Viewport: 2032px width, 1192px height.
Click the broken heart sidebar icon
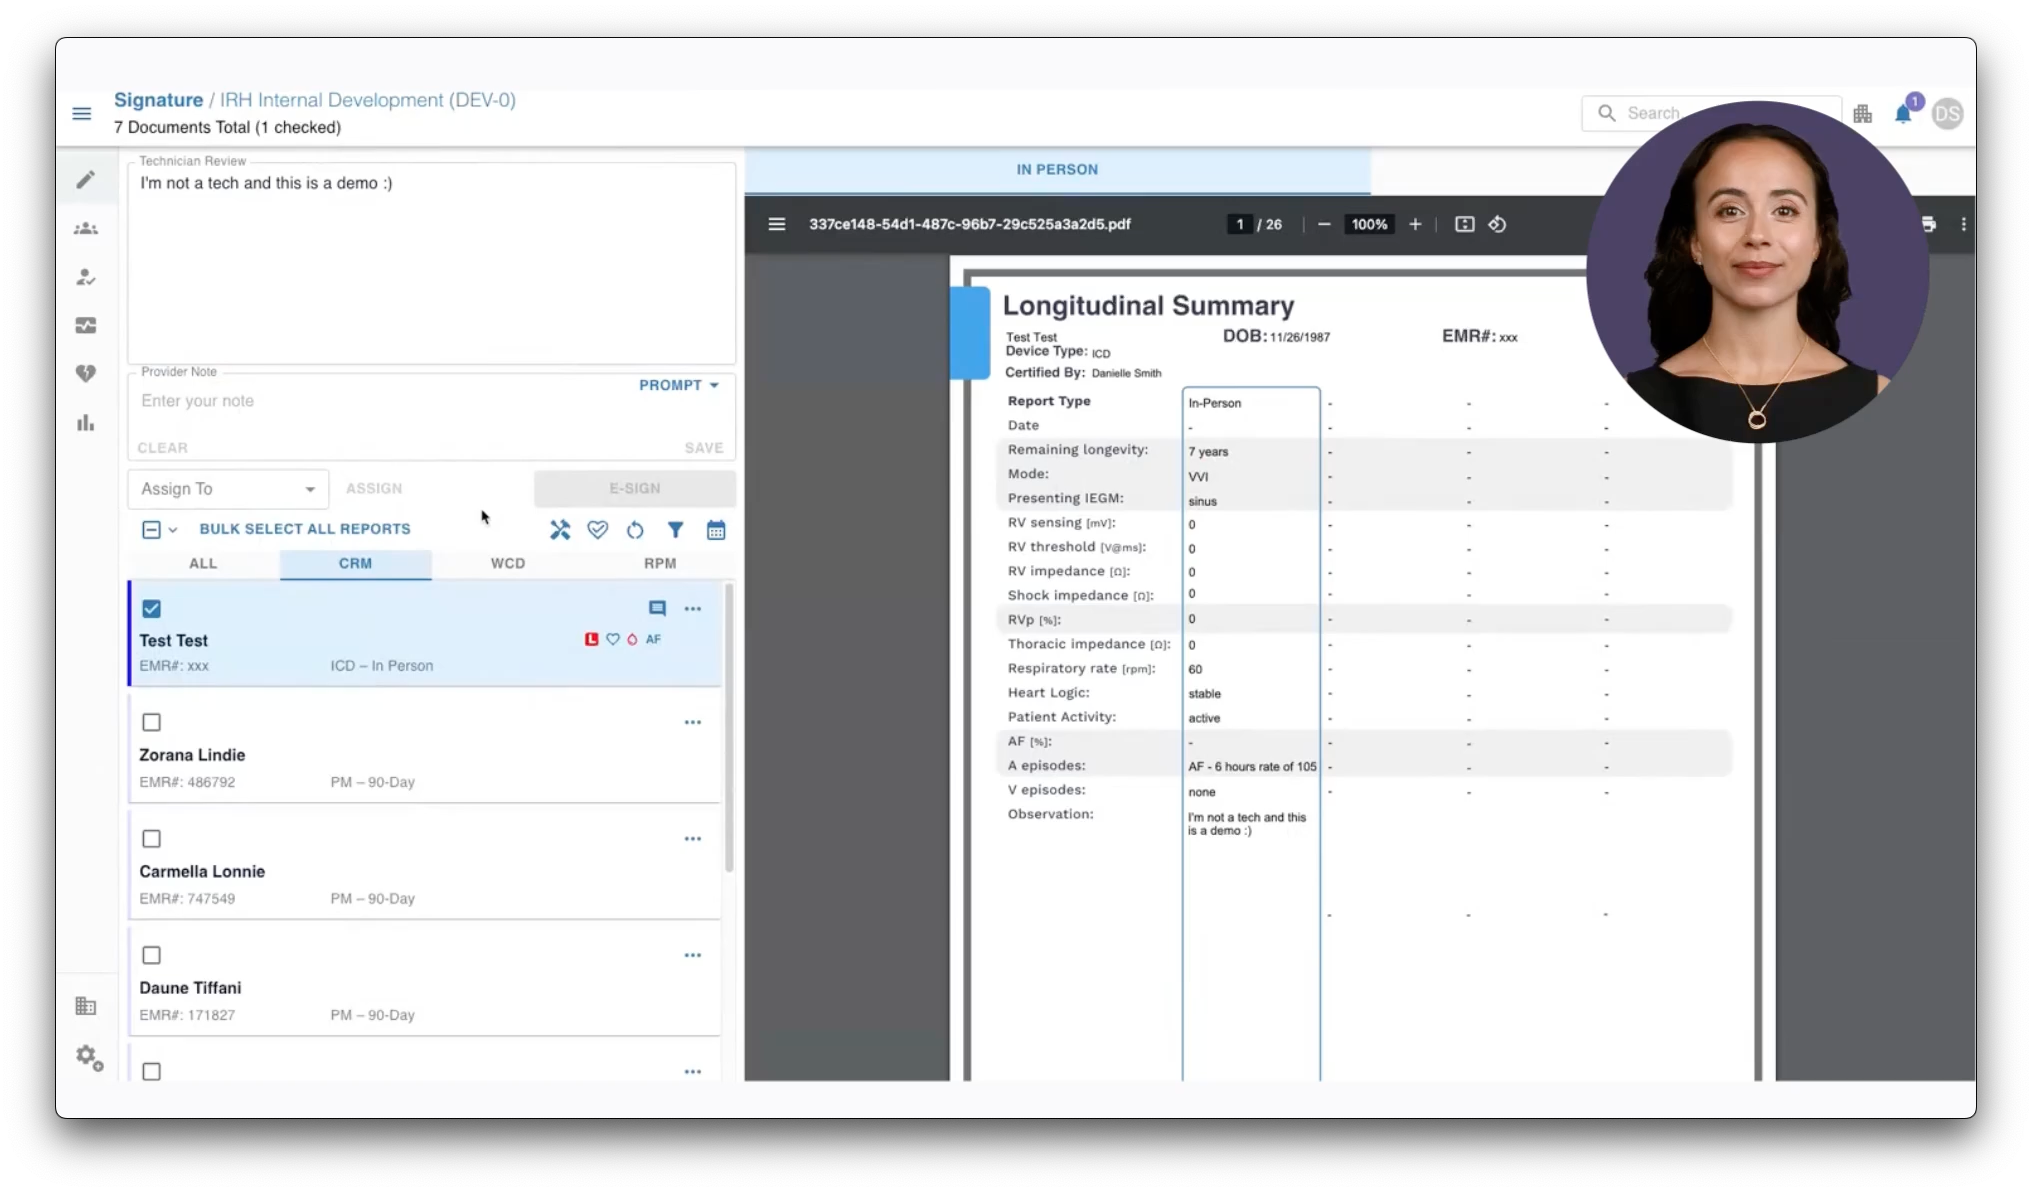[x=86, y=374]
